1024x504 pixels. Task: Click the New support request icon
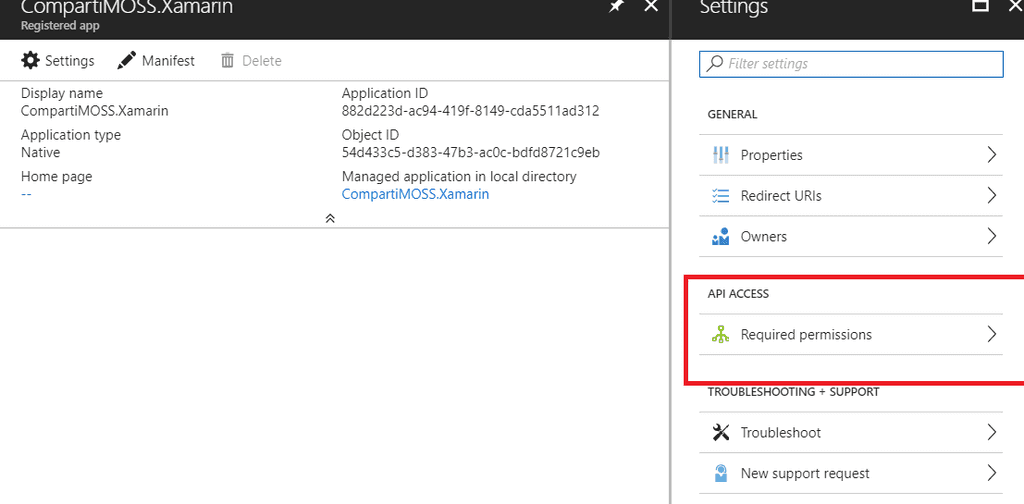tap(720, 474)
